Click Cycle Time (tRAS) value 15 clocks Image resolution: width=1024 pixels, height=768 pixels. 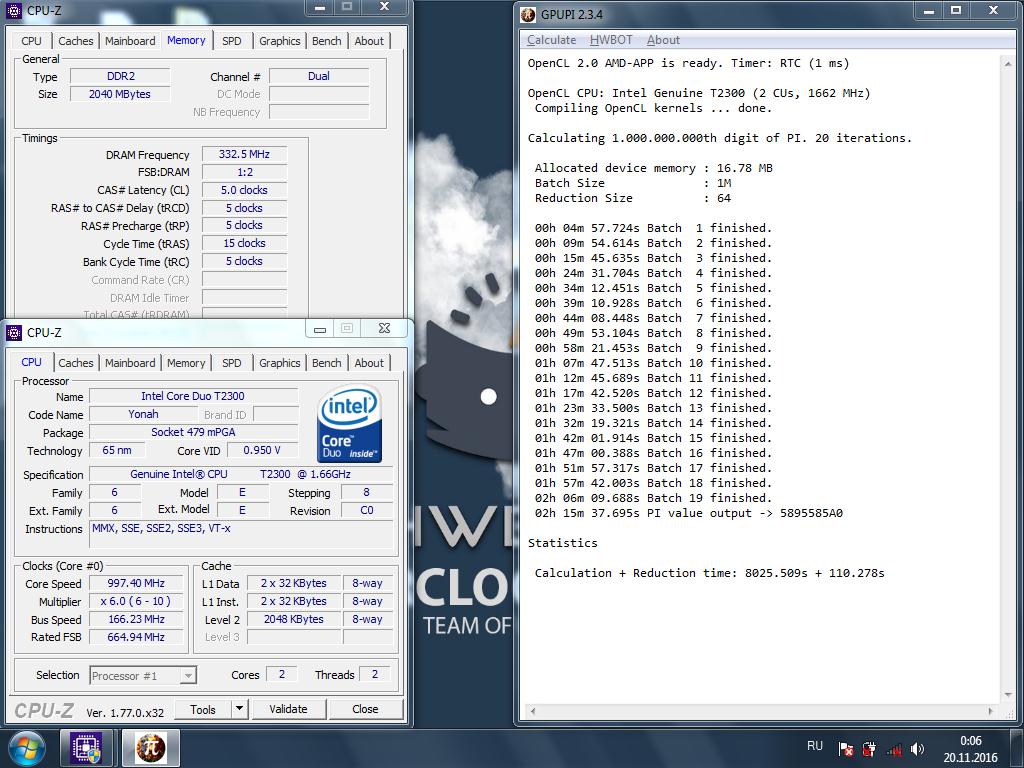(x=244, y=243)
